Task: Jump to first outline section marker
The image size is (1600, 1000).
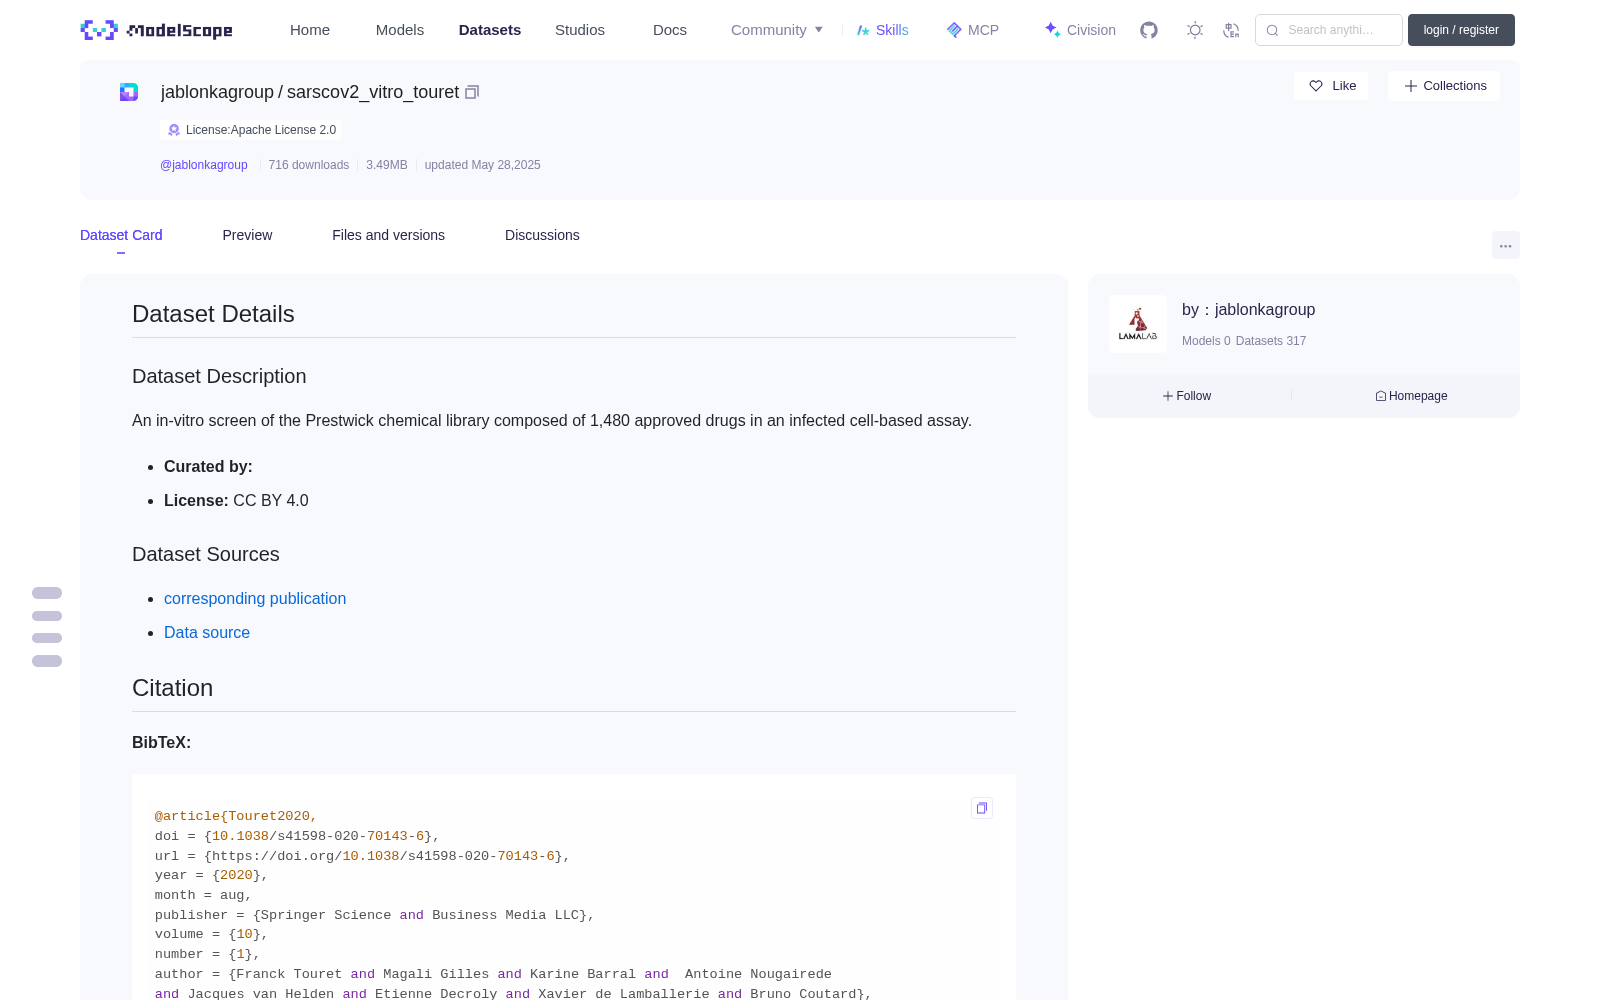Action: (47, 593)
